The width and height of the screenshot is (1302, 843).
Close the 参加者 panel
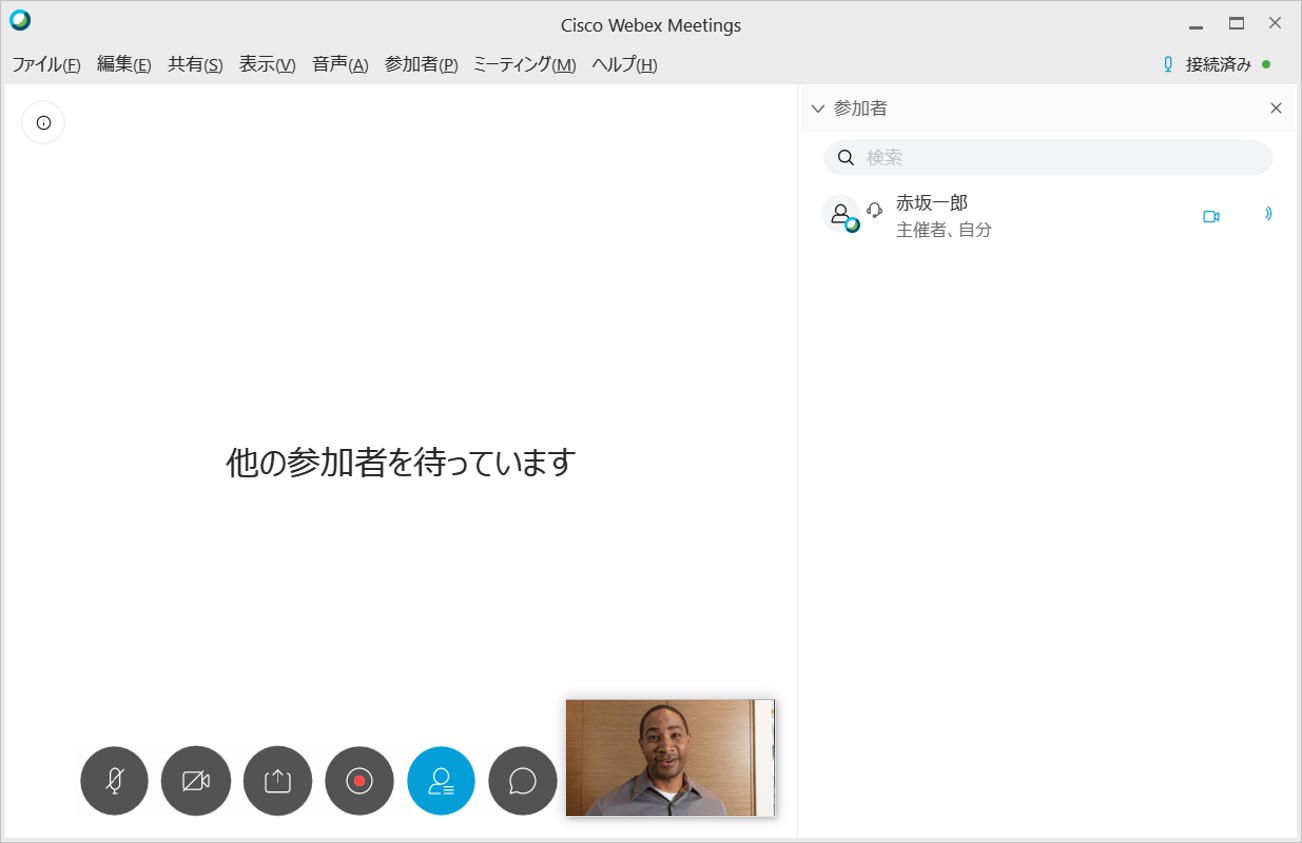tap(1276, 108)
